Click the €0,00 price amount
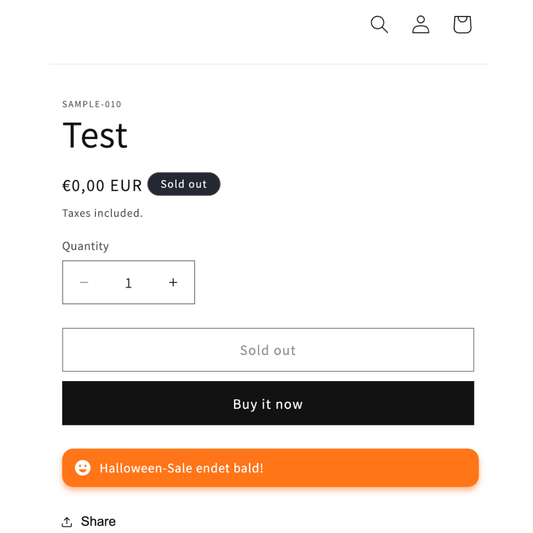533x533 pixels. point(83,186)
